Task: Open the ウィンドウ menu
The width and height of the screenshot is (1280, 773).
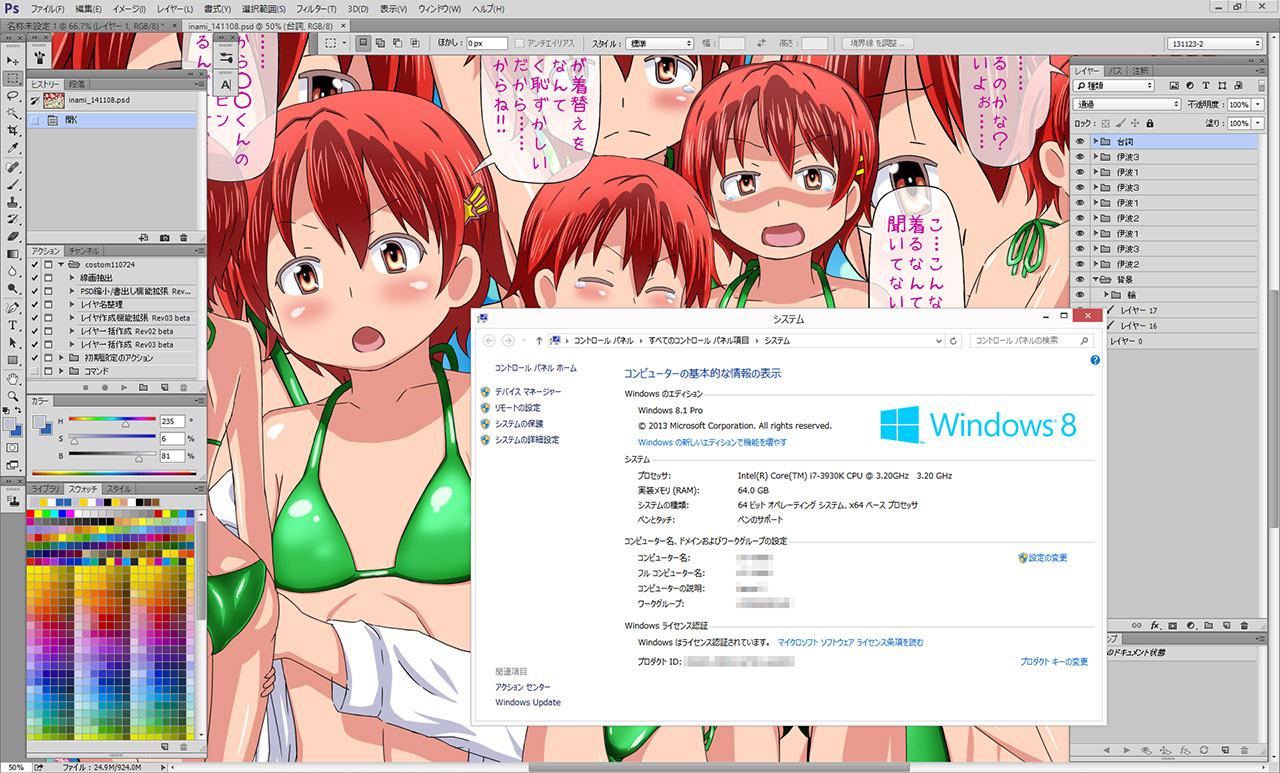Action: pyautogui.click(x=440, y=9)
